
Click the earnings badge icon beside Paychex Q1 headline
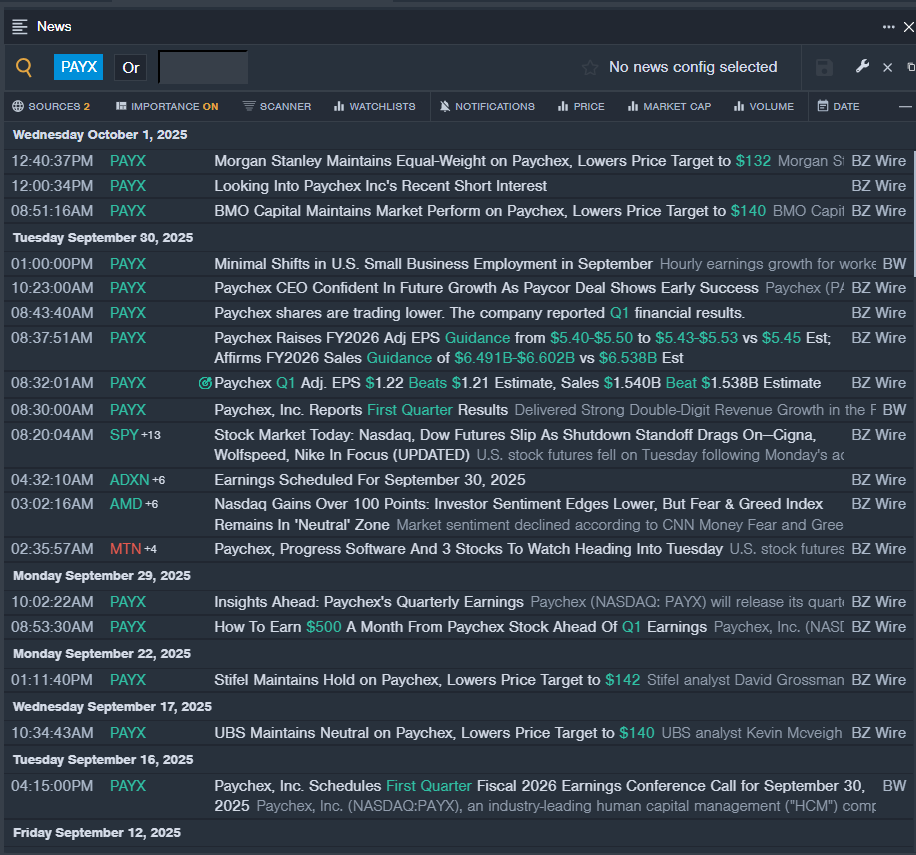(205, 383)
